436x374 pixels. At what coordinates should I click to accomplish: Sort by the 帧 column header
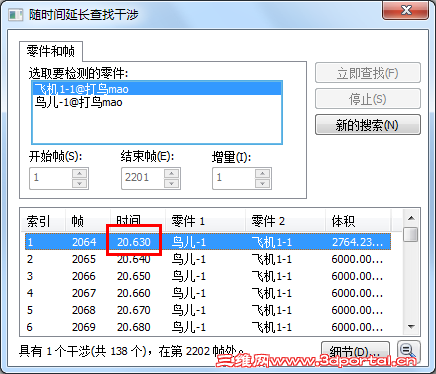coord(88,220)
